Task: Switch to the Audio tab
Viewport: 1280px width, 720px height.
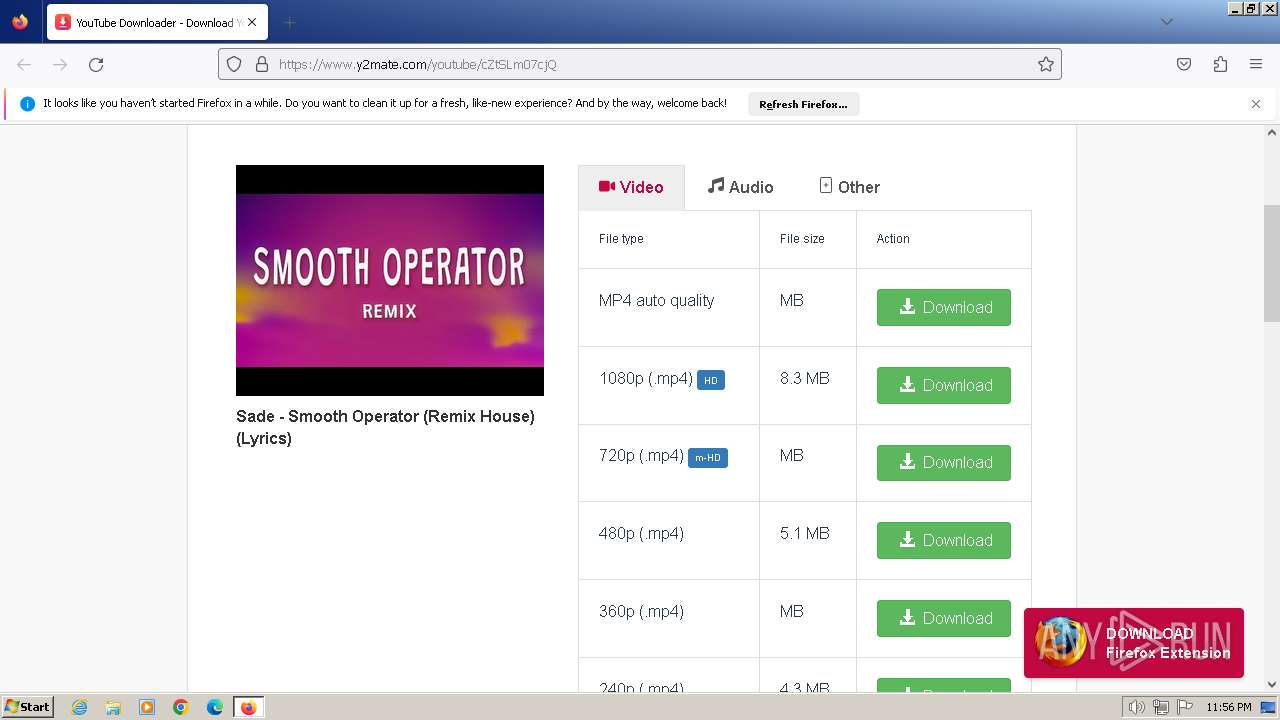Action: click(x=740, y=187)
